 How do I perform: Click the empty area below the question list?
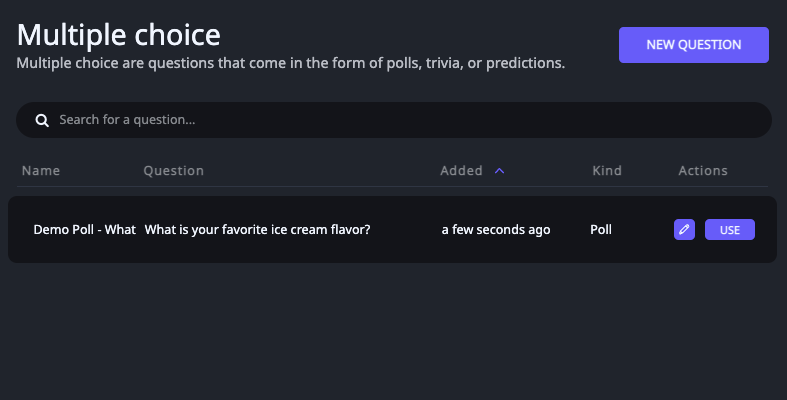click(394, 331)
